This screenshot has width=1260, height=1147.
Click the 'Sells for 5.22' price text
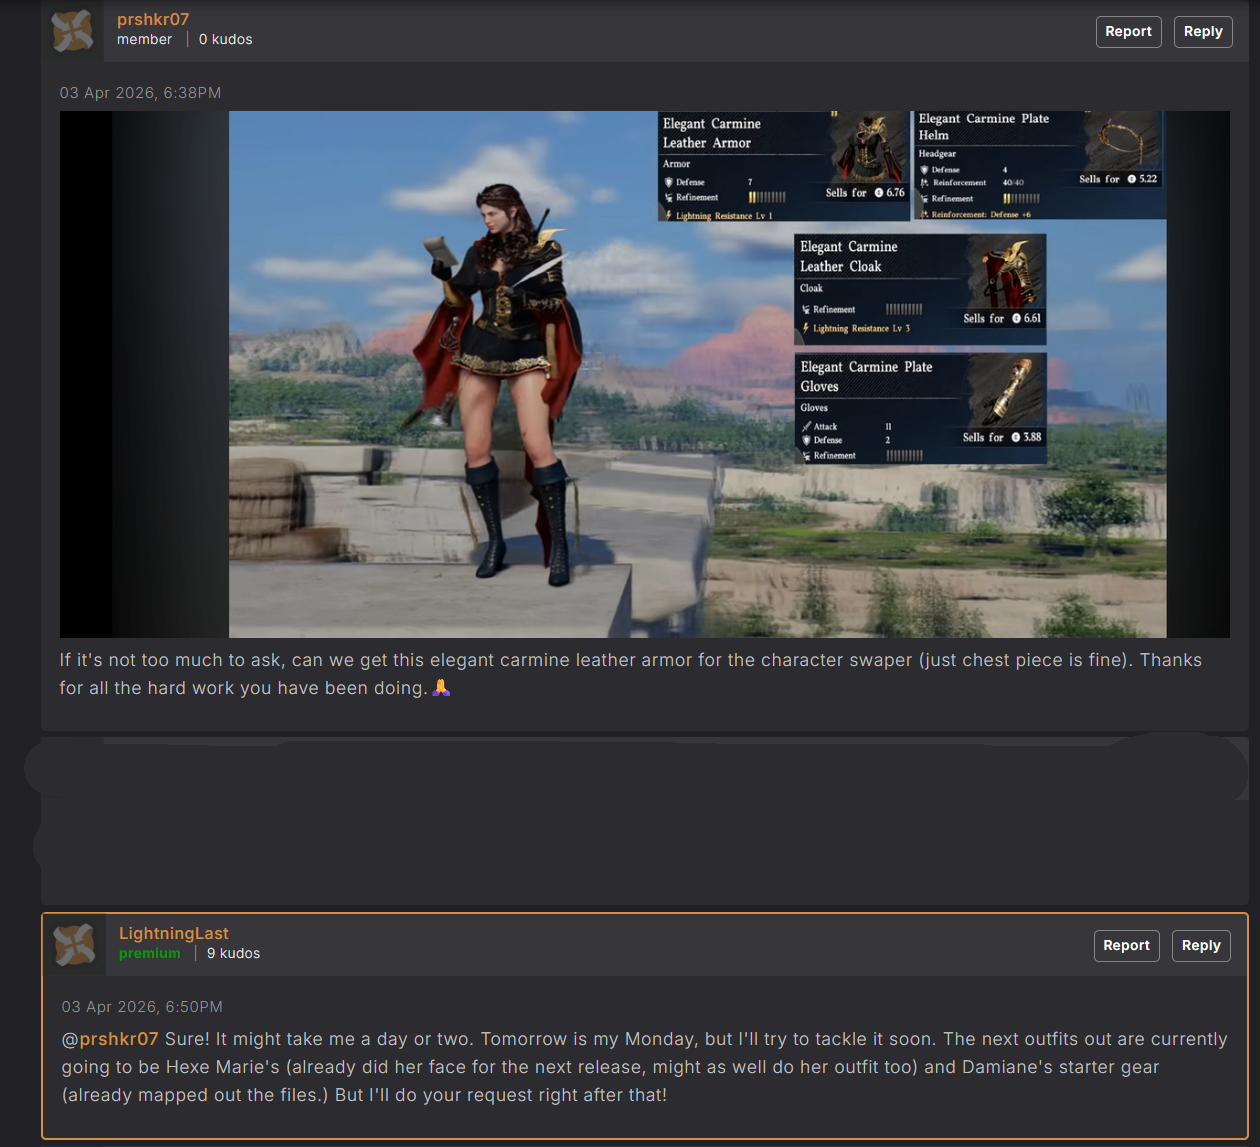click(x=1118, y=179)
